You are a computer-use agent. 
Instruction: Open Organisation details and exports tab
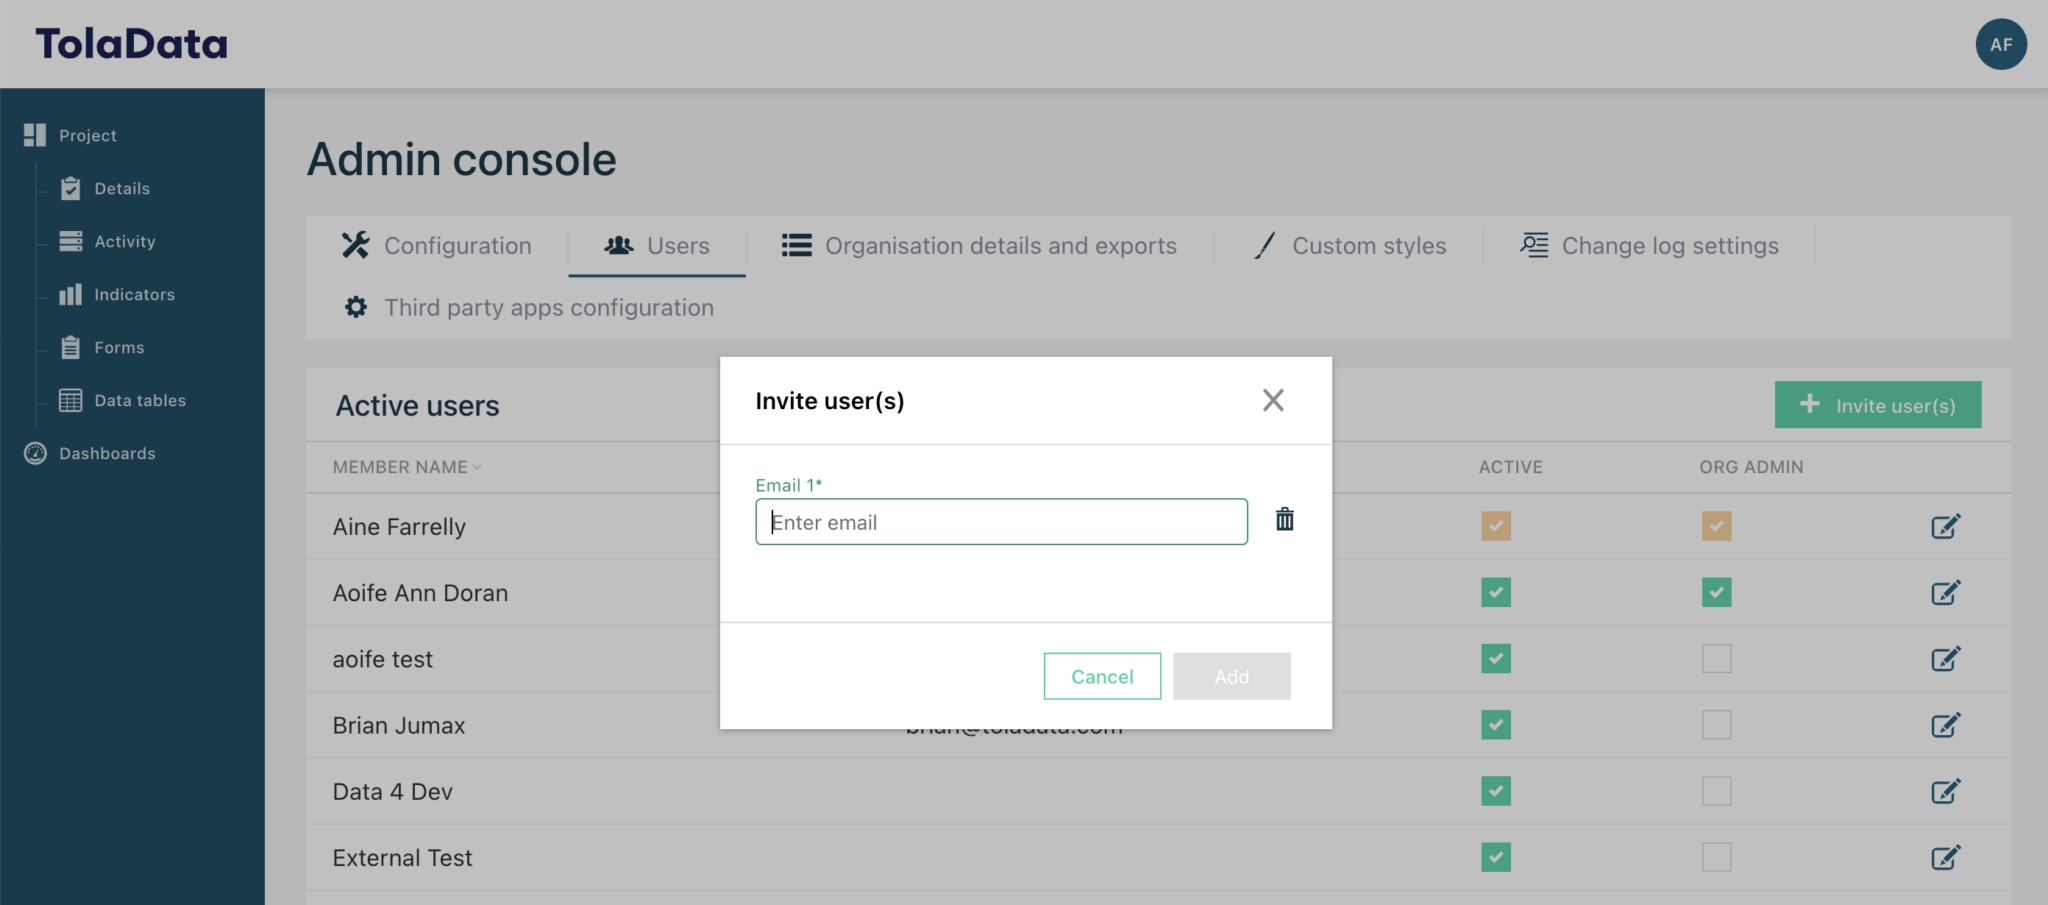[979, 246]
